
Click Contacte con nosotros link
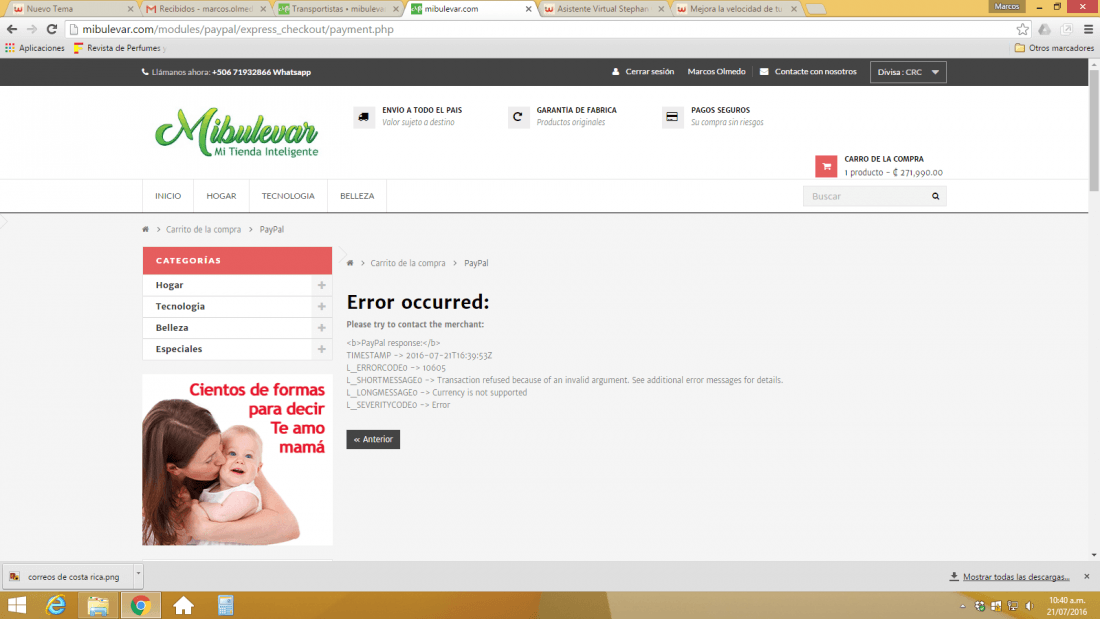pos(815,72)
